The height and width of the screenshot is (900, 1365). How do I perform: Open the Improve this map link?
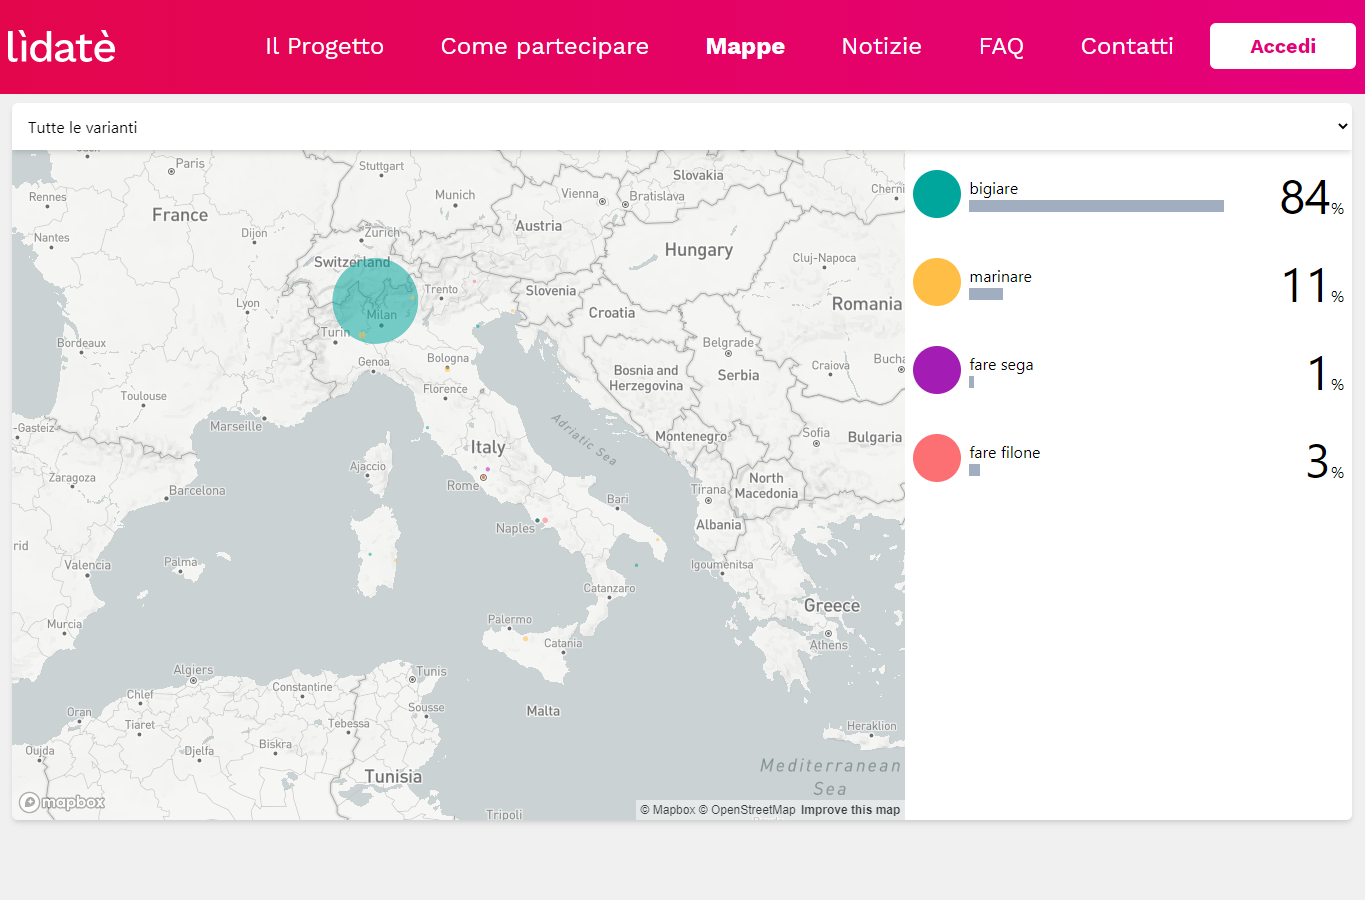pos(849,809)
